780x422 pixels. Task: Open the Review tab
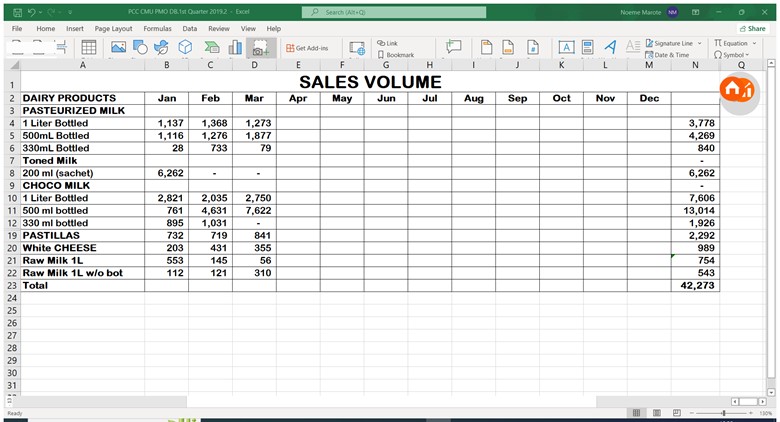click(x=219, y=29)
